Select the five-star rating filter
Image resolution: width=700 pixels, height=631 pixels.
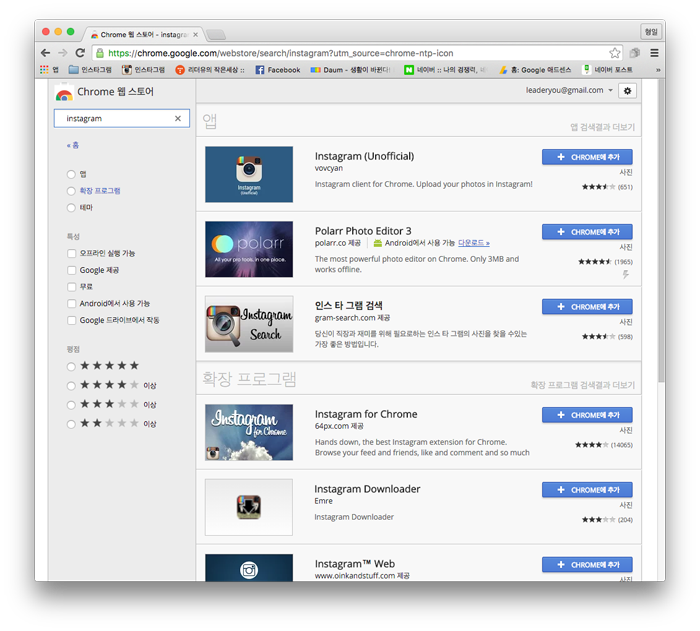71,367
